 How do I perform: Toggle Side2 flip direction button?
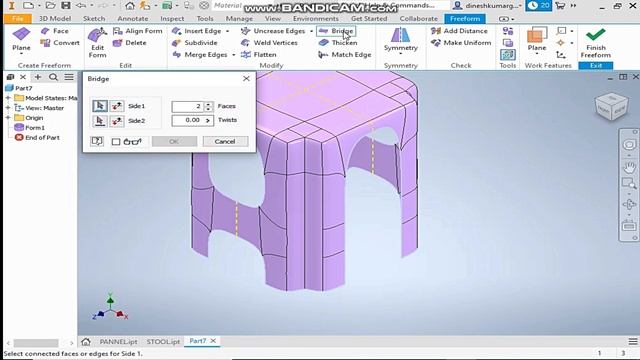click(117, 121)
